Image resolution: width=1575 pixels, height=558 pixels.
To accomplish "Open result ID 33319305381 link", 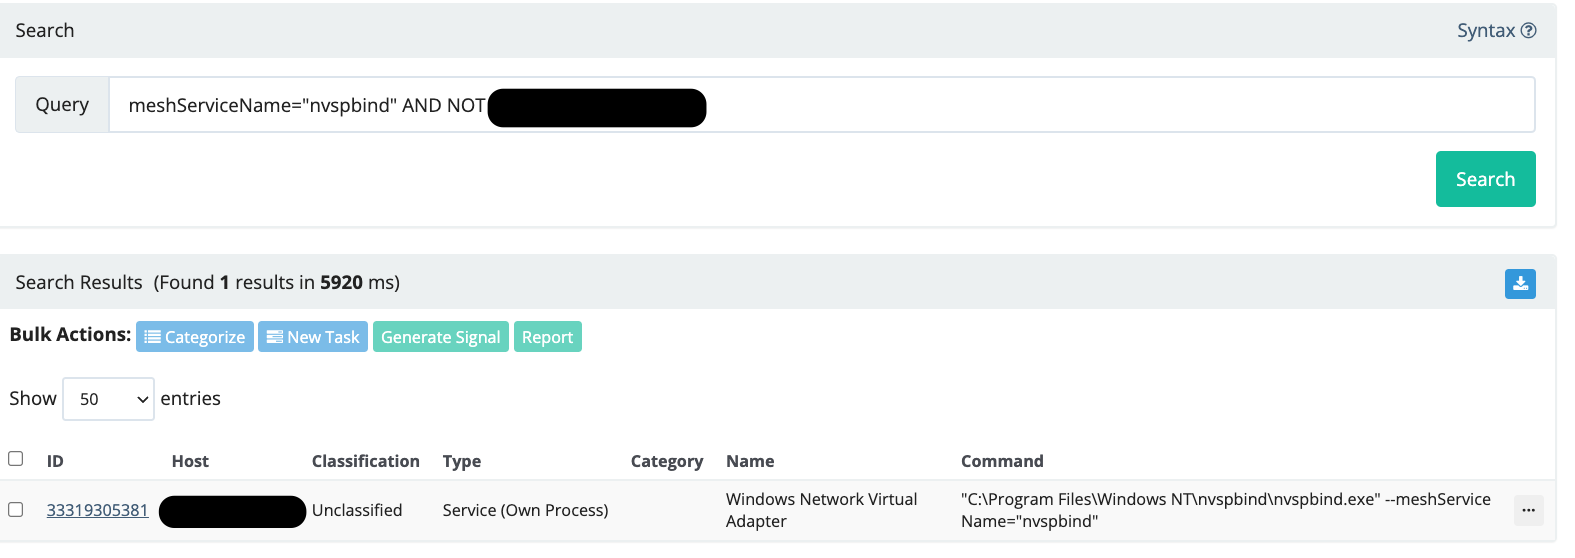I will tap(97, 510).
